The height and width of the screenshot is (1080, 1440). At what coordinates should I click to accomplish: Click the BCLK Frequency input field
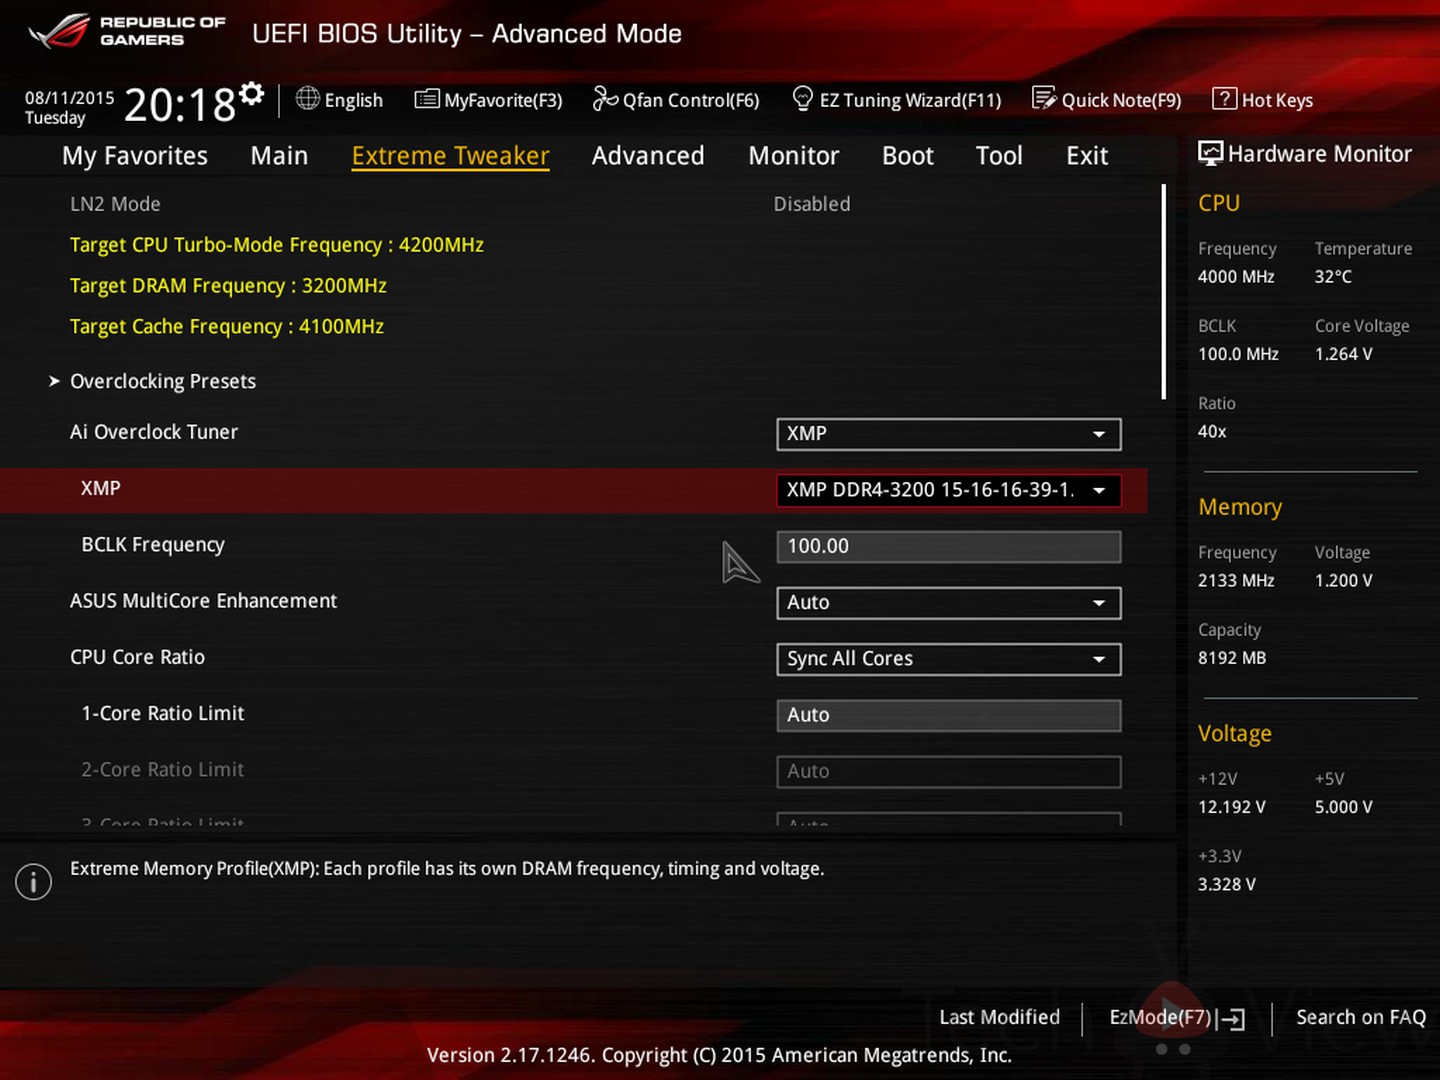(948, 547)
